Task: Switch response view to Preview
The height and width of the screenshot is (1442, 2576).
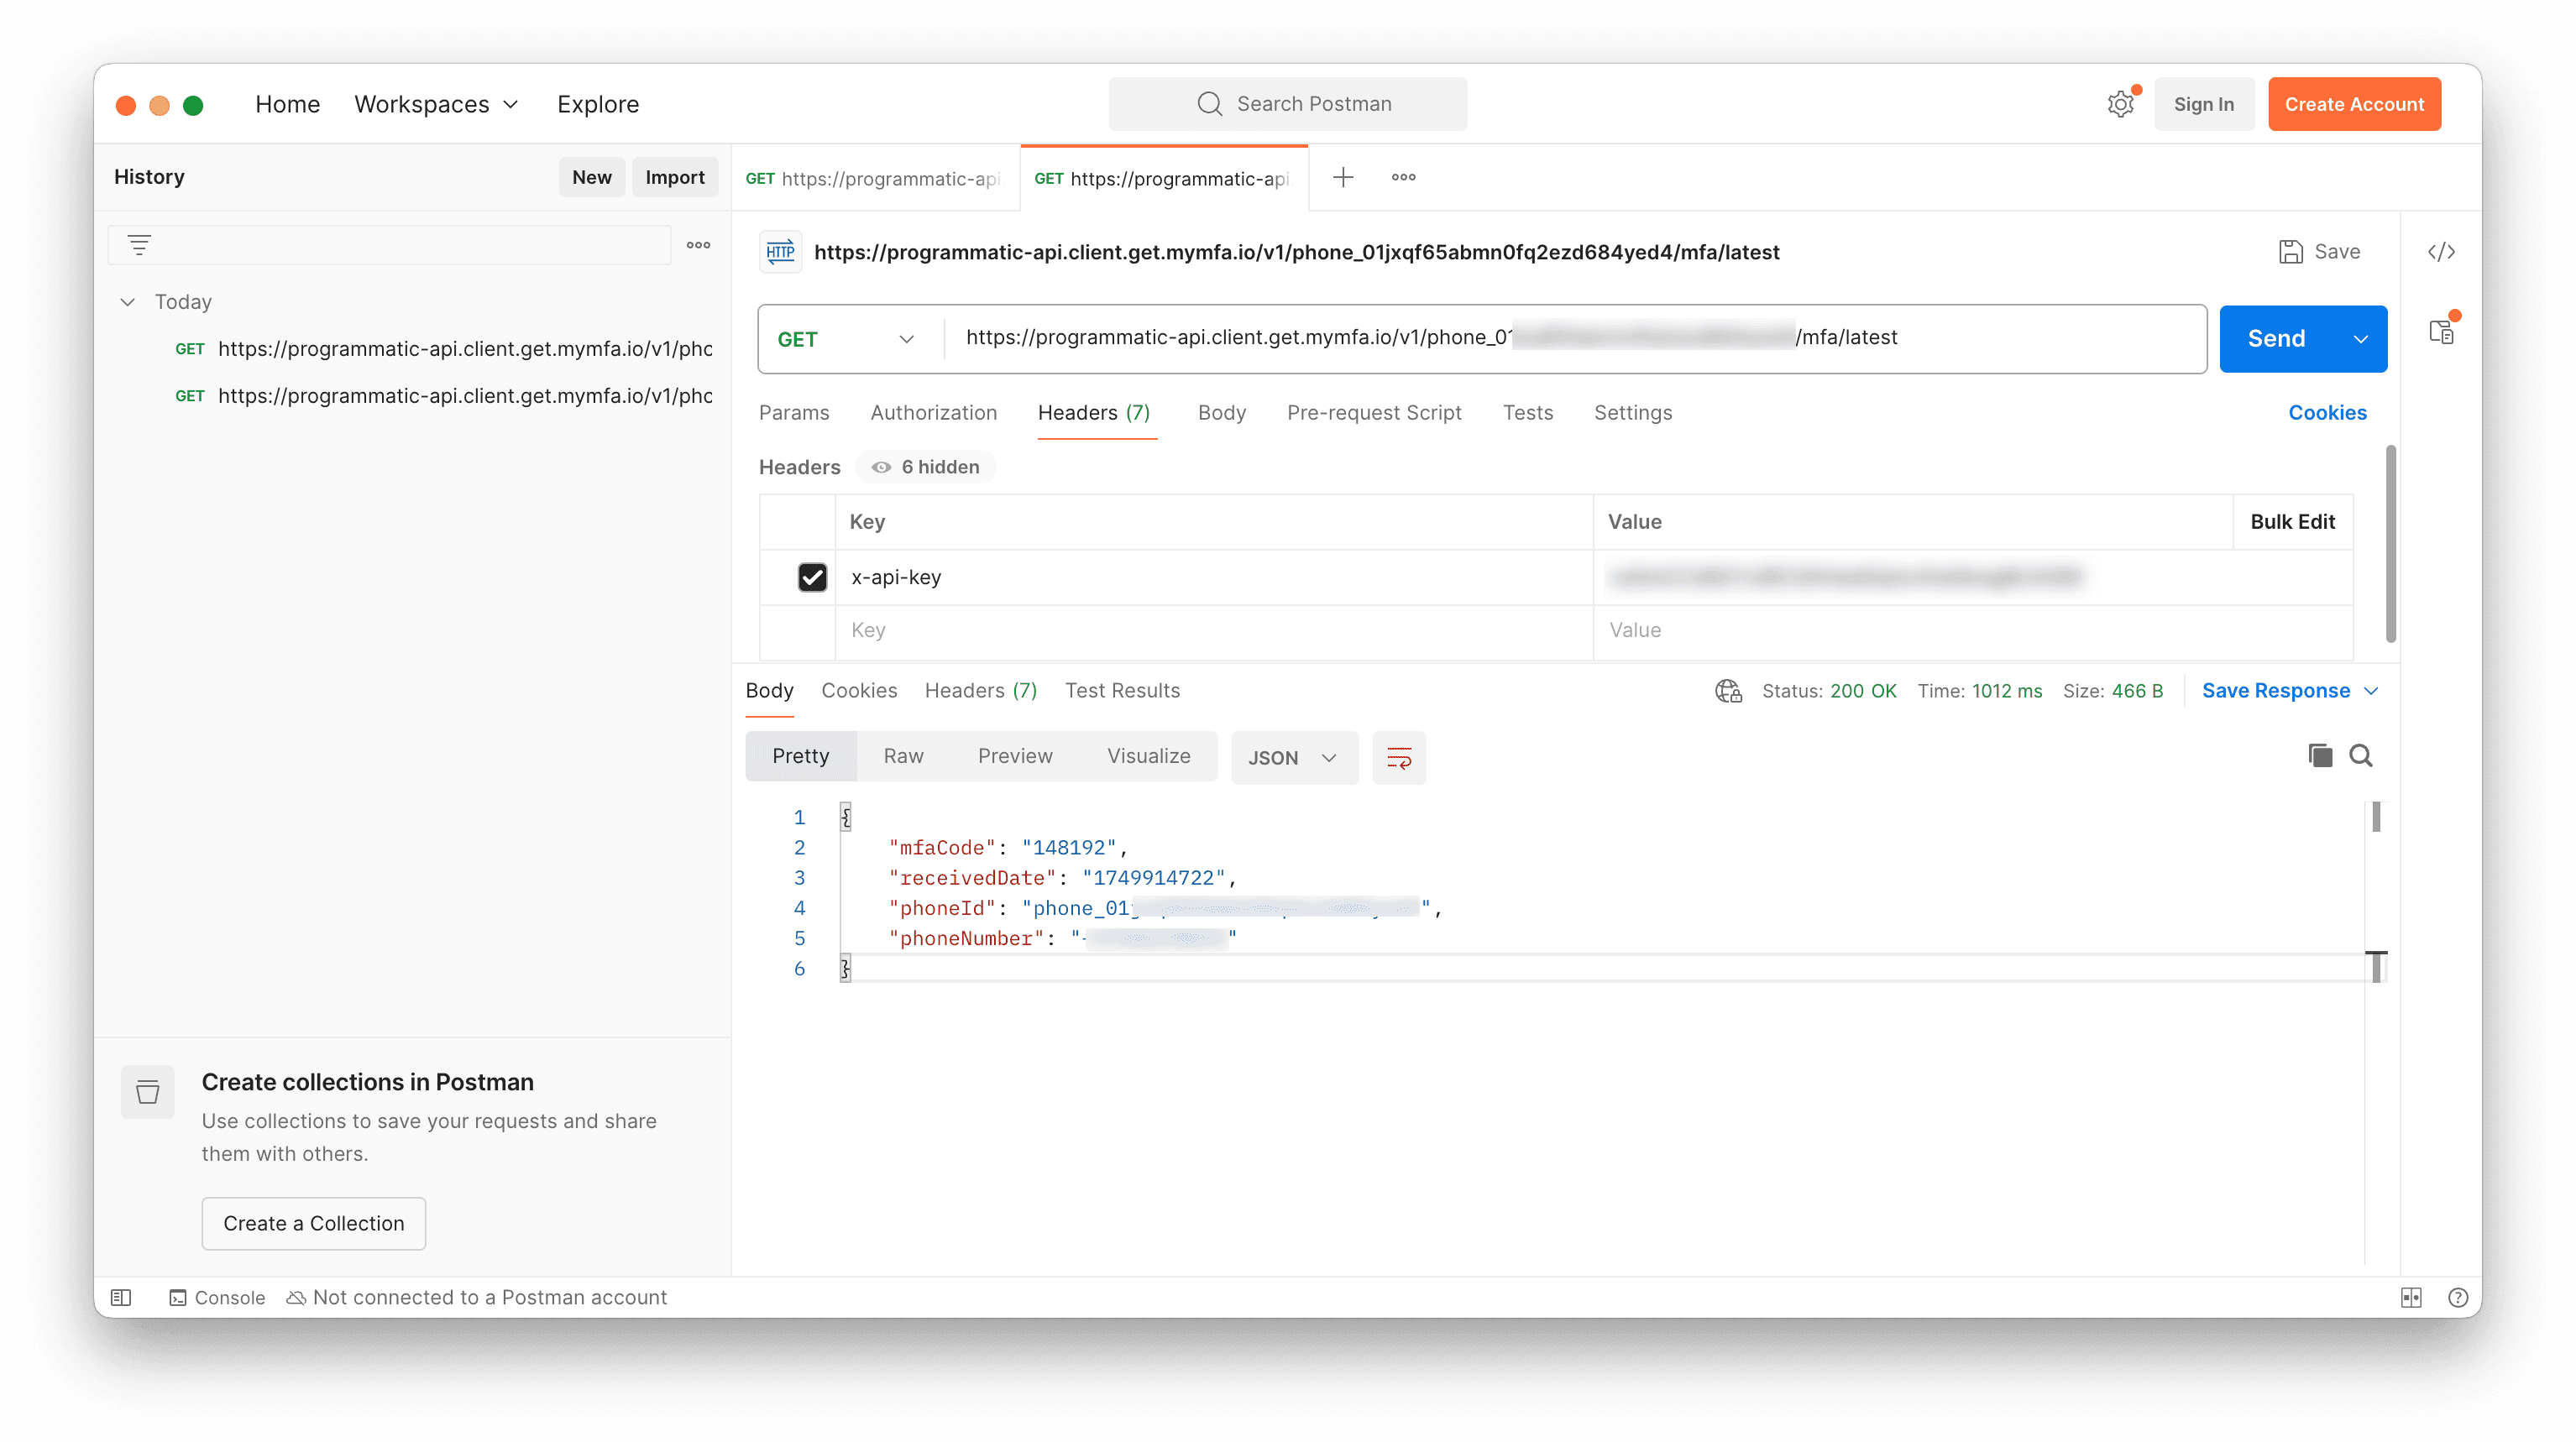Action: [1015, 756]
